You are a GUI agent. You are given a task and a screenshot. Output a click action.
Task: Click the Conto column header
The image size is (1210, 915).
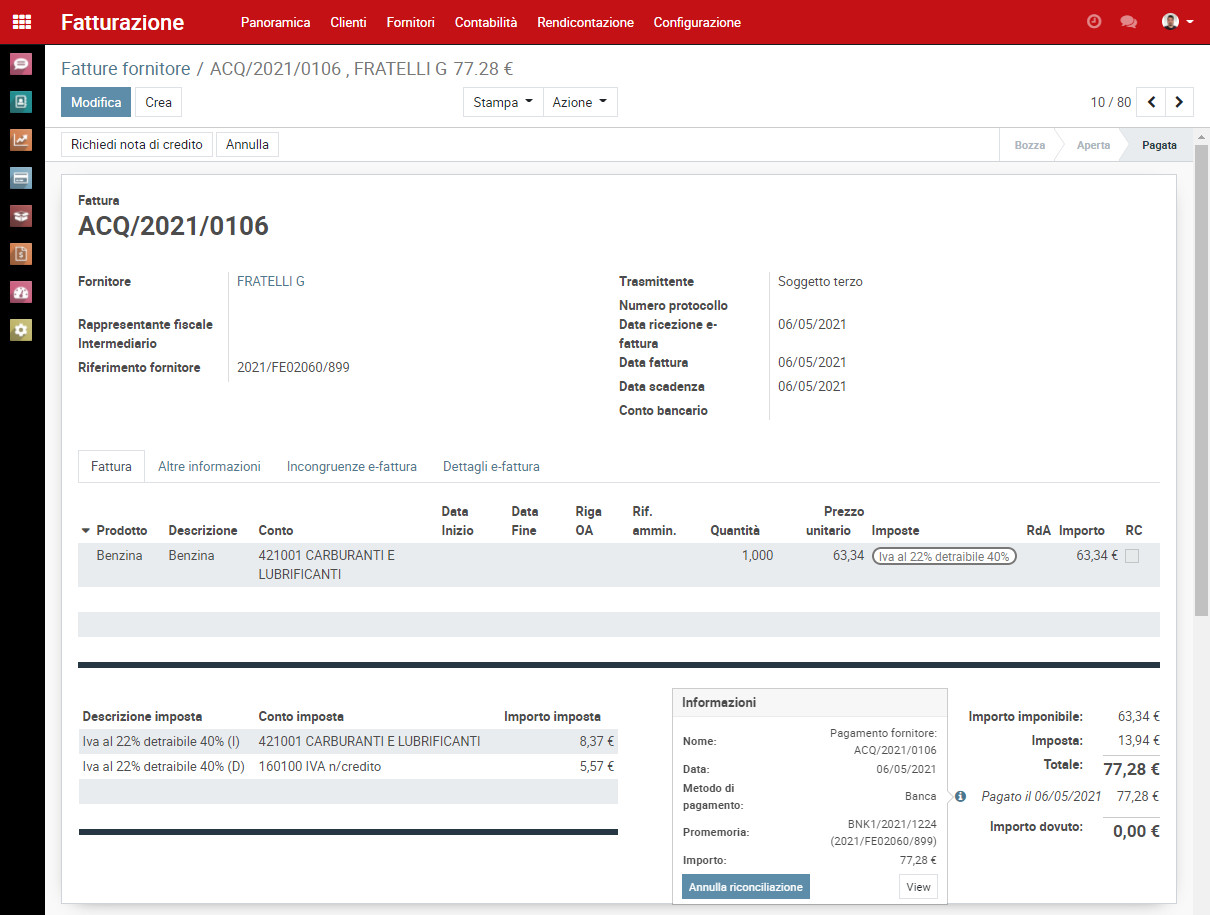coord(276,531)
